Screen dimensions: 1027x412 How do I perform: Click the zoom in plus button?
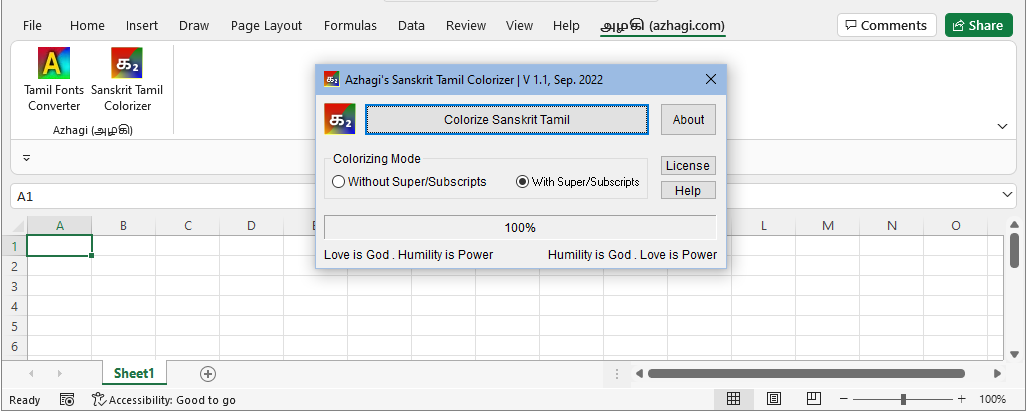click(962, 400)
